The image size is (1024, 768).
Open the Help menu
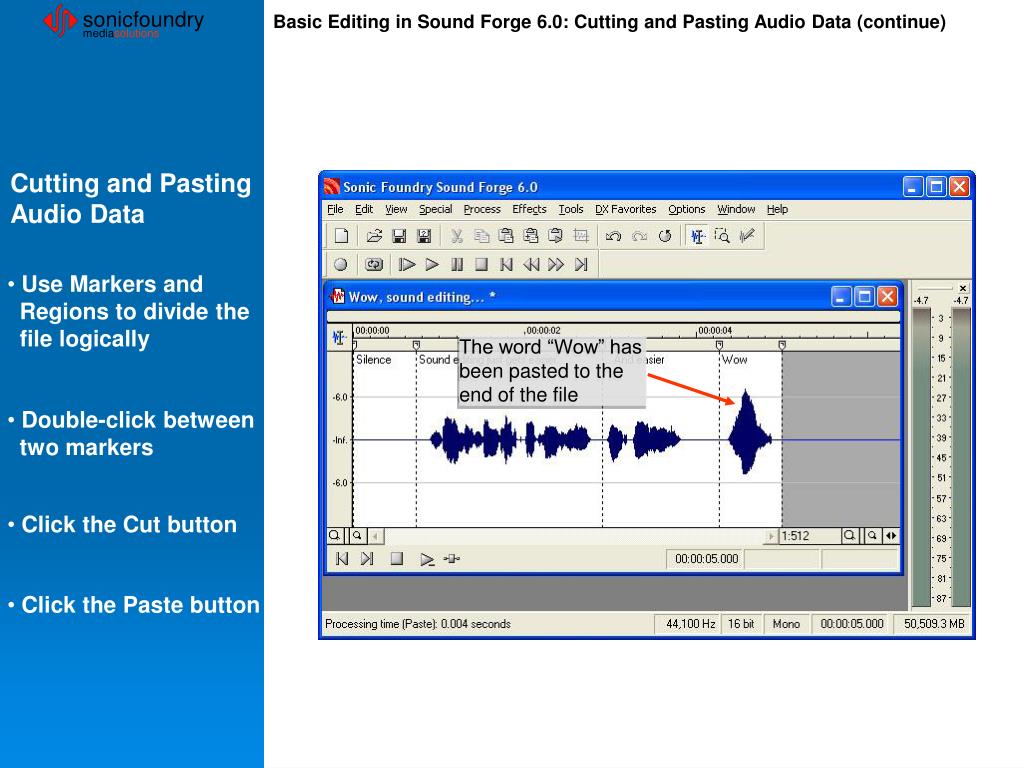(777, 209)
